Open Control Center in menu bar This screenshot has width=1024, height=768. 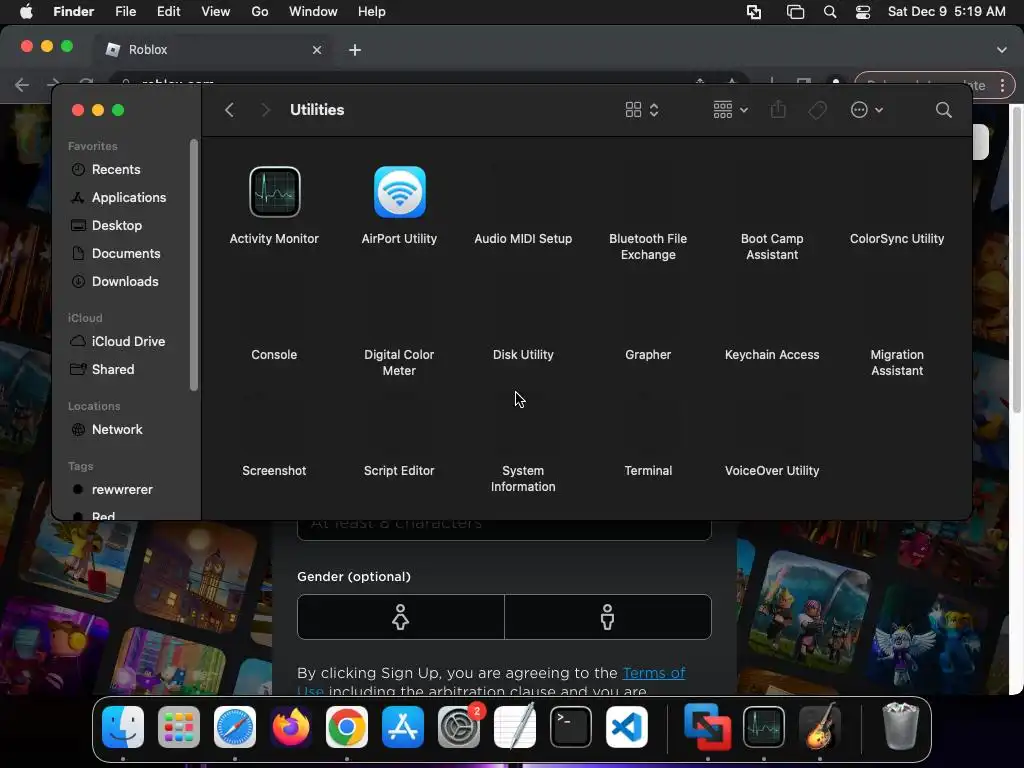[x=863, y=12]
